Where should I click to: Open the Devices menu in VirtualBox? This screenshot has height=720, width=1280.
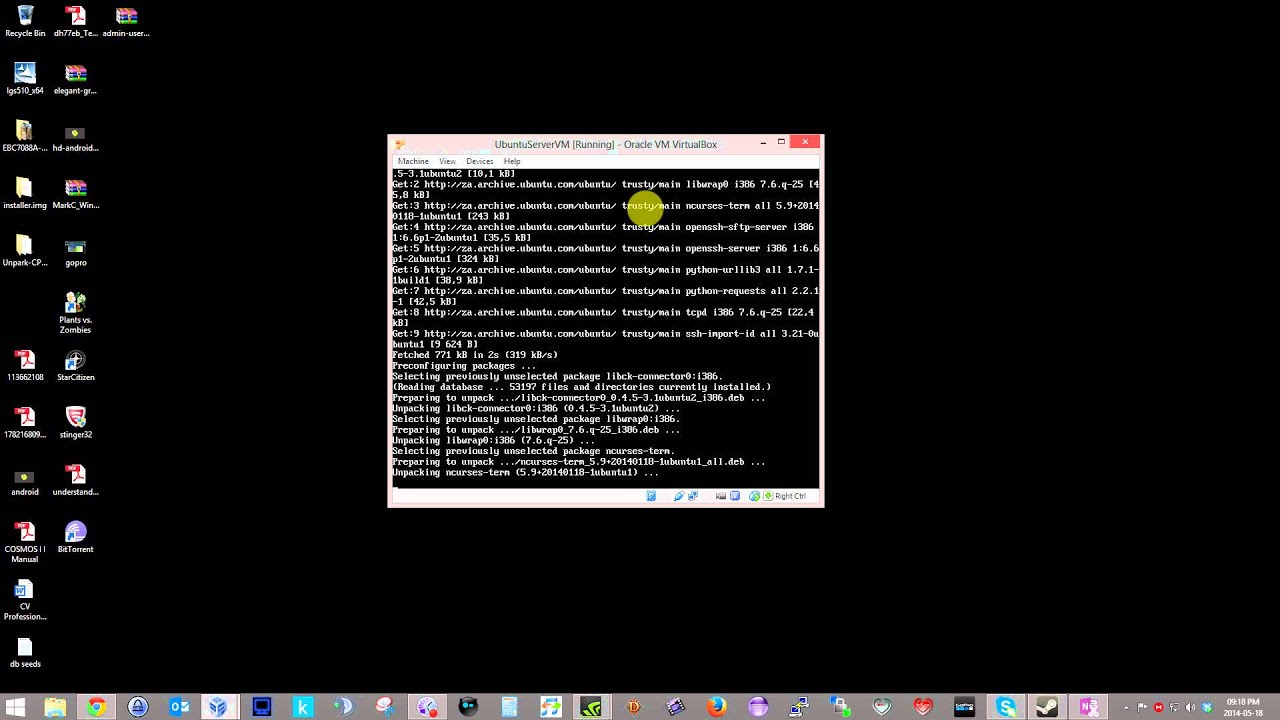[479, 161]
